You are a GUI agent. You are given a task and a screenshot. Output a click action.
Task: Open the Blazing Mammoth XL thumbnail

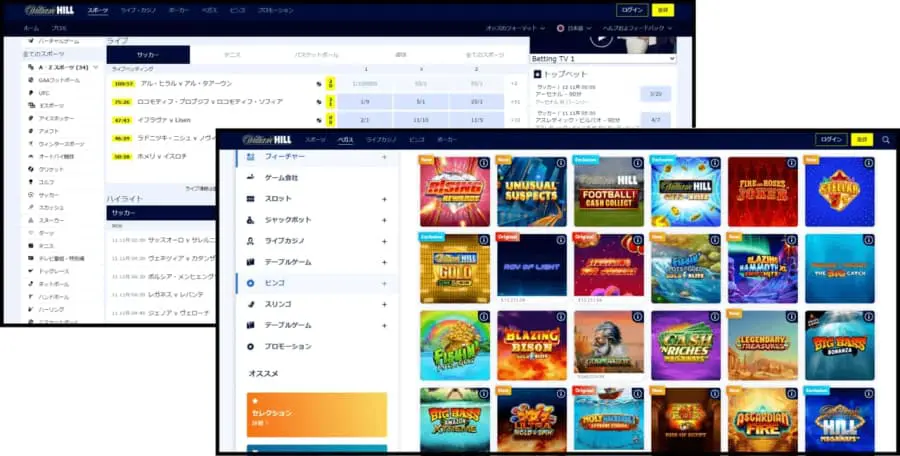pos(763,269)
